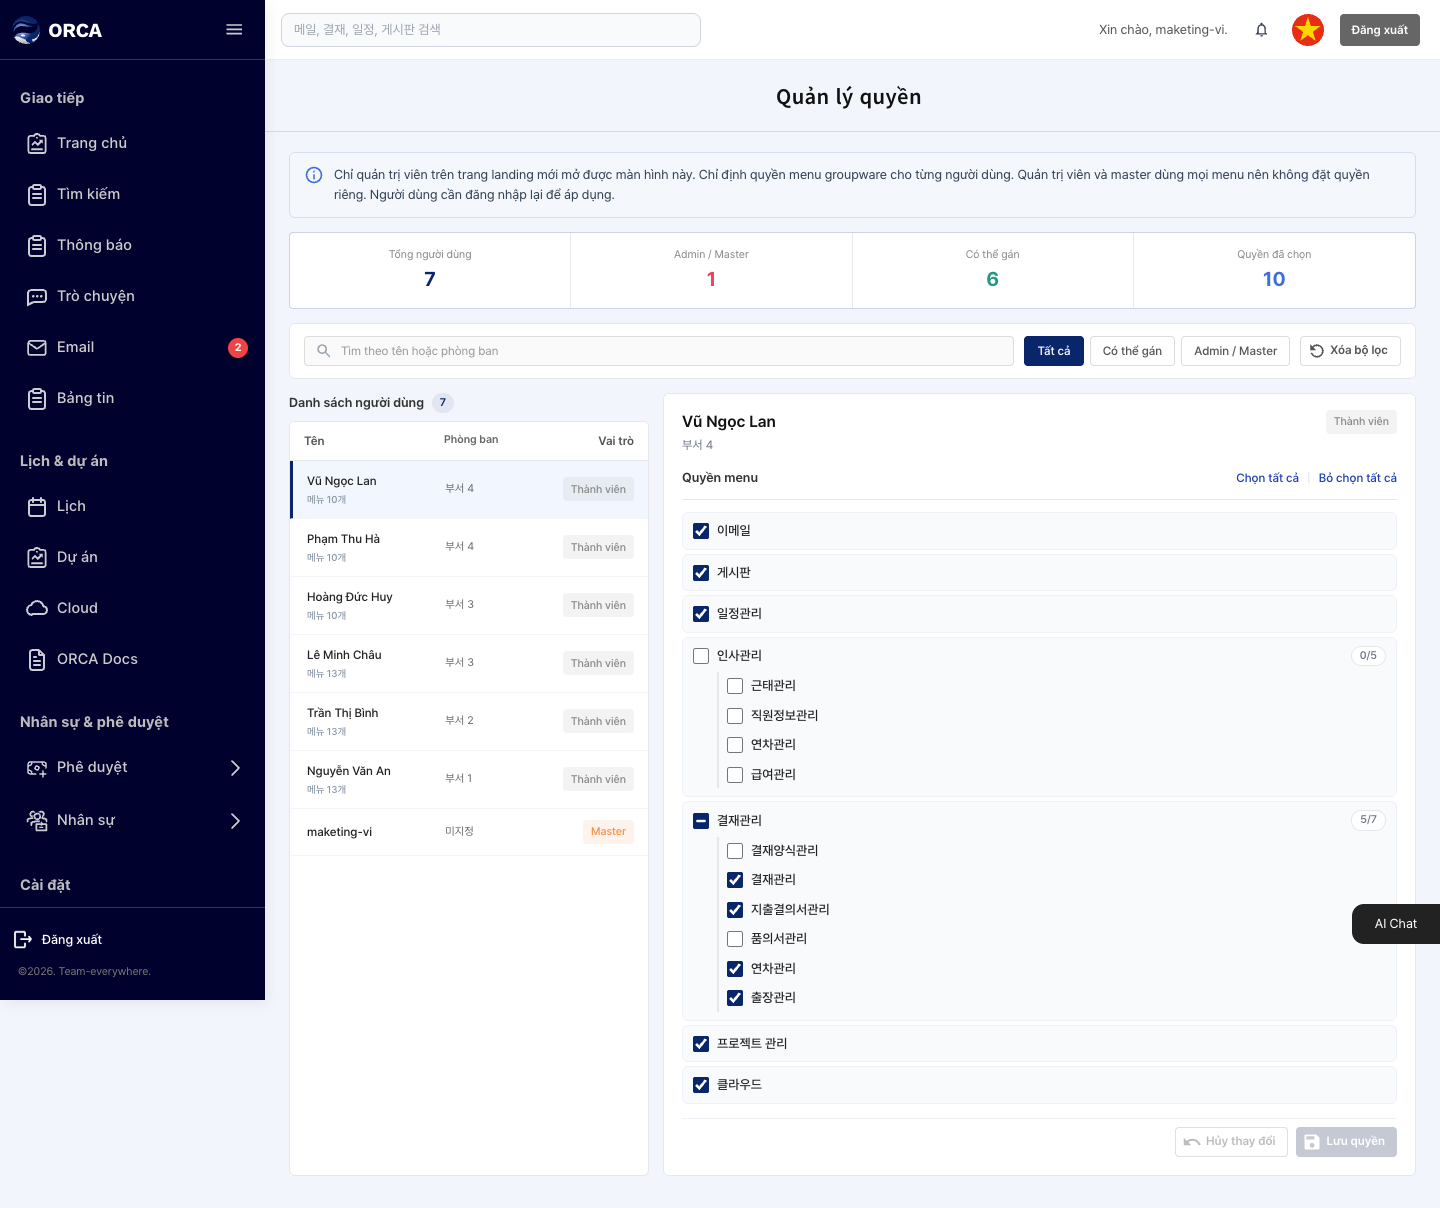Click the Thông báo sidebar icon
Image resolution: width=1440 pixels, height=1208 pixels.
click(37, 245)
